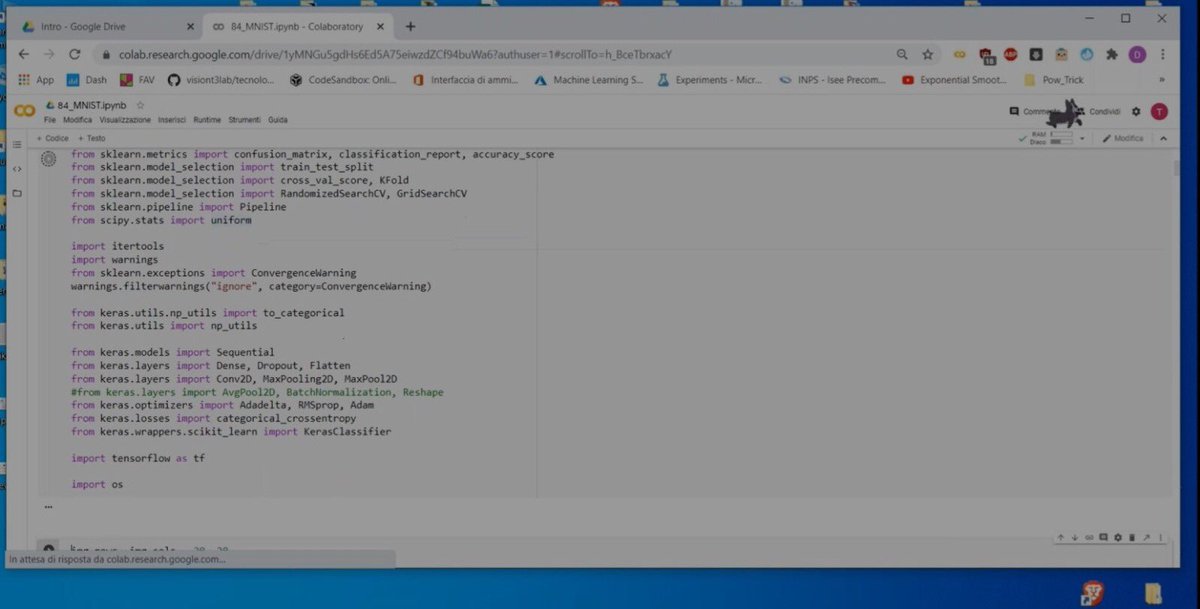Click the zoom magnifier in address bar
The height and width of the screenshot is (609, 1200).
902,54
